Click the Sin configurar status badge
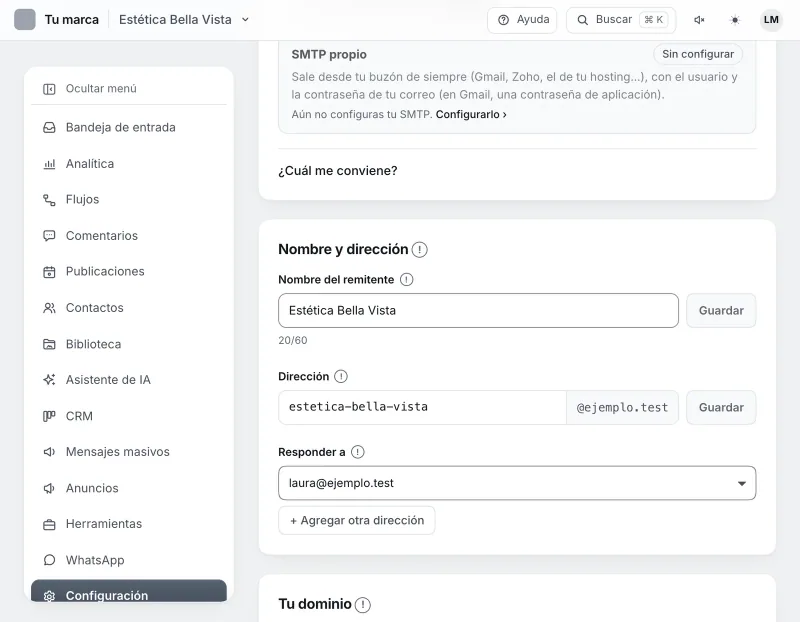The height and width of the screenshot is (622, 800). (698, 54)
